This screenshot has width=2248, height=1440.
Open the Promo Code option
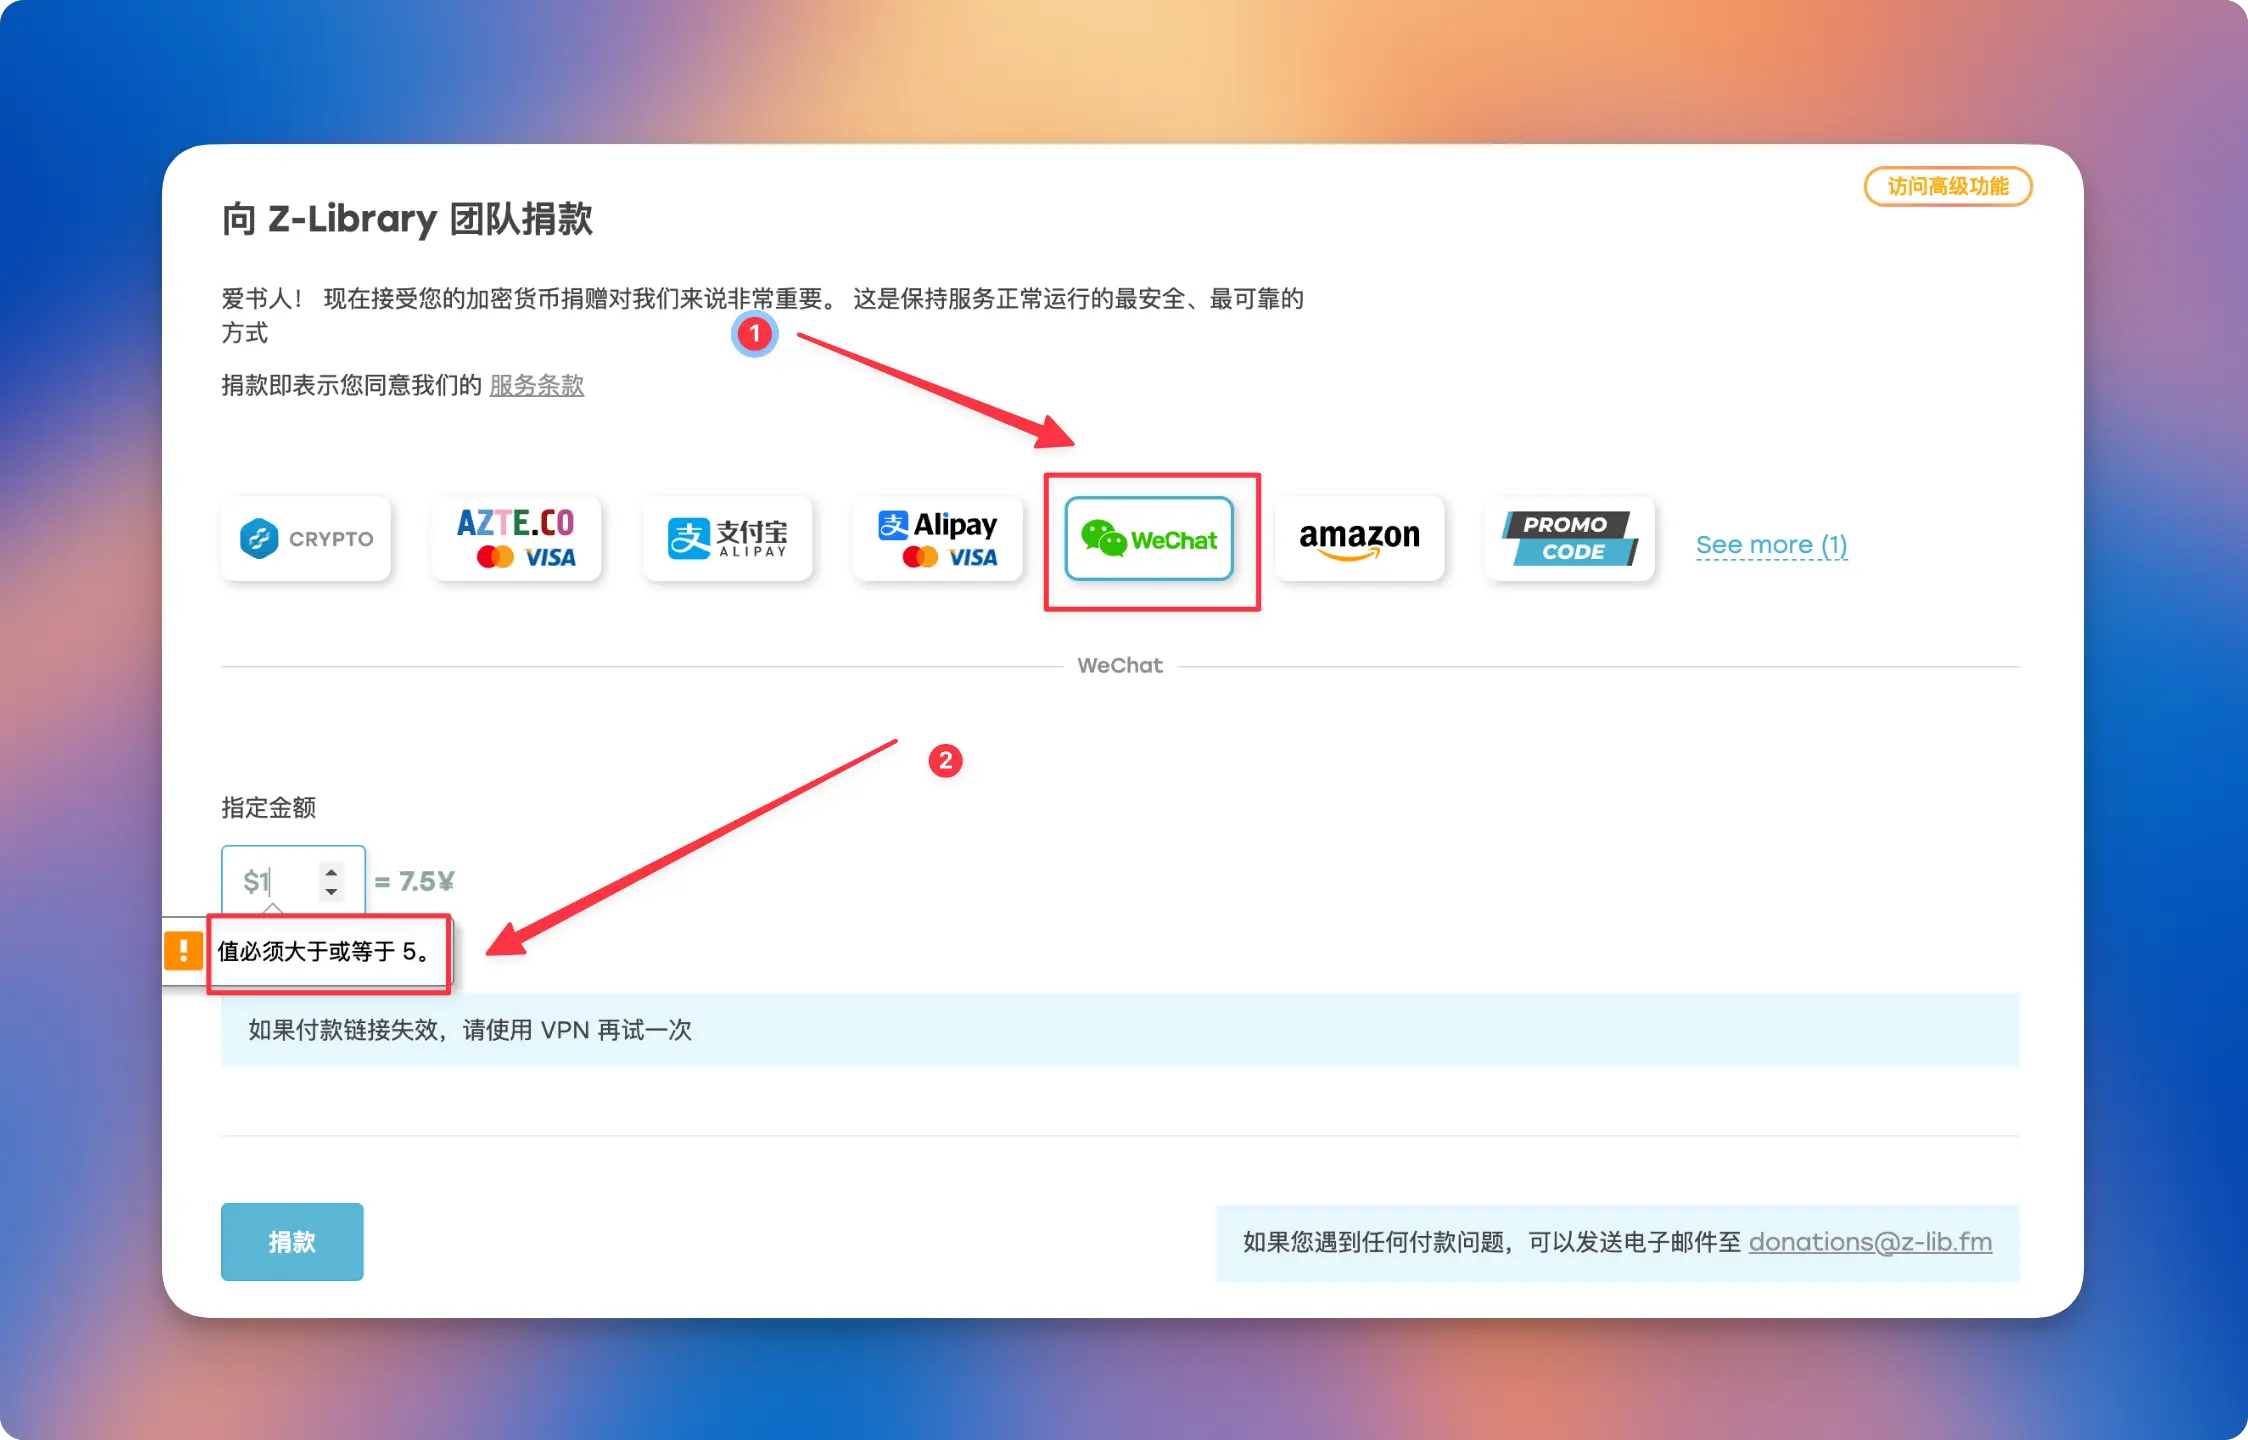pos(1570,539)
